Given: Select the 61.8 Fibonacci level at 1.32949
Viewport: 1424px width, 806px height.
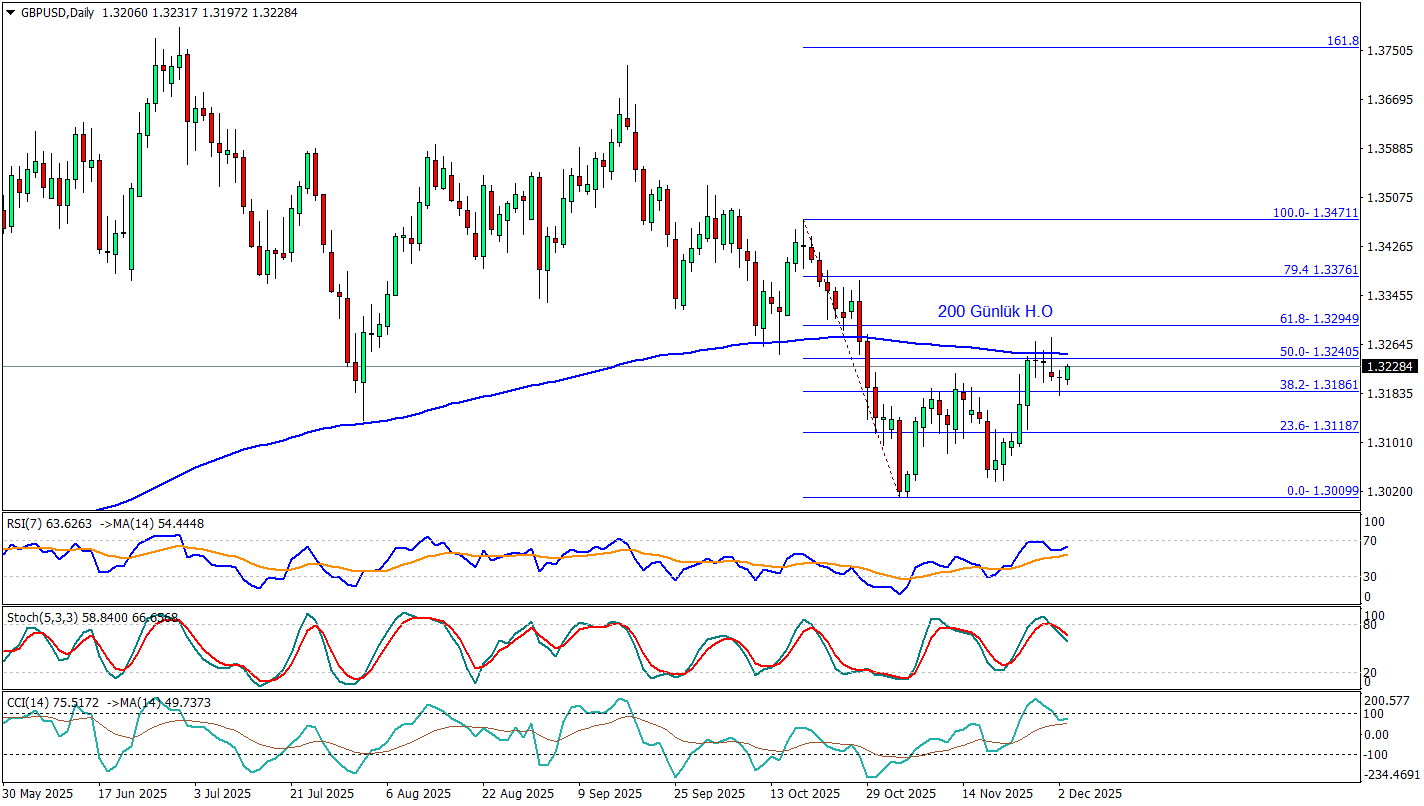Looking at the screenshot, I should coord(1320,319).
